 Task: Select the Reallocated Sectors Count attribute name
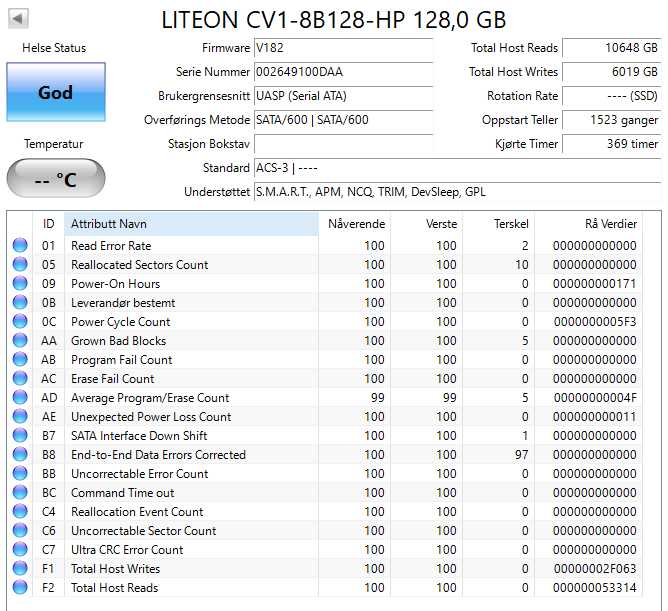click(x=139, y=265)
